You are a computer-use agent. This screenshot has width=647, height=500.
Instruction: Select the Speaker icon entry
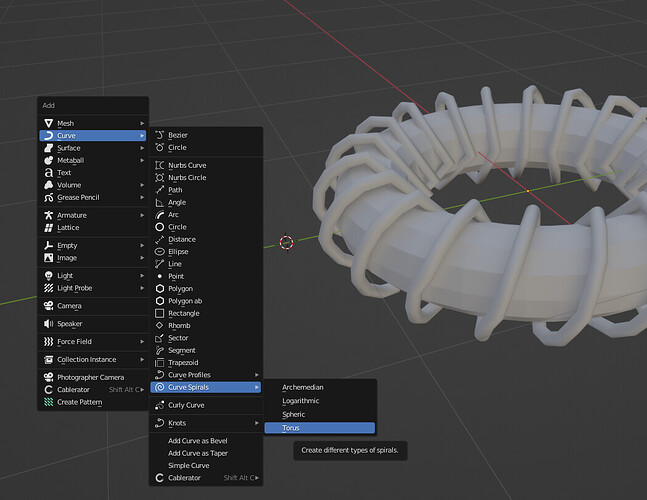[x=49, y=323]
